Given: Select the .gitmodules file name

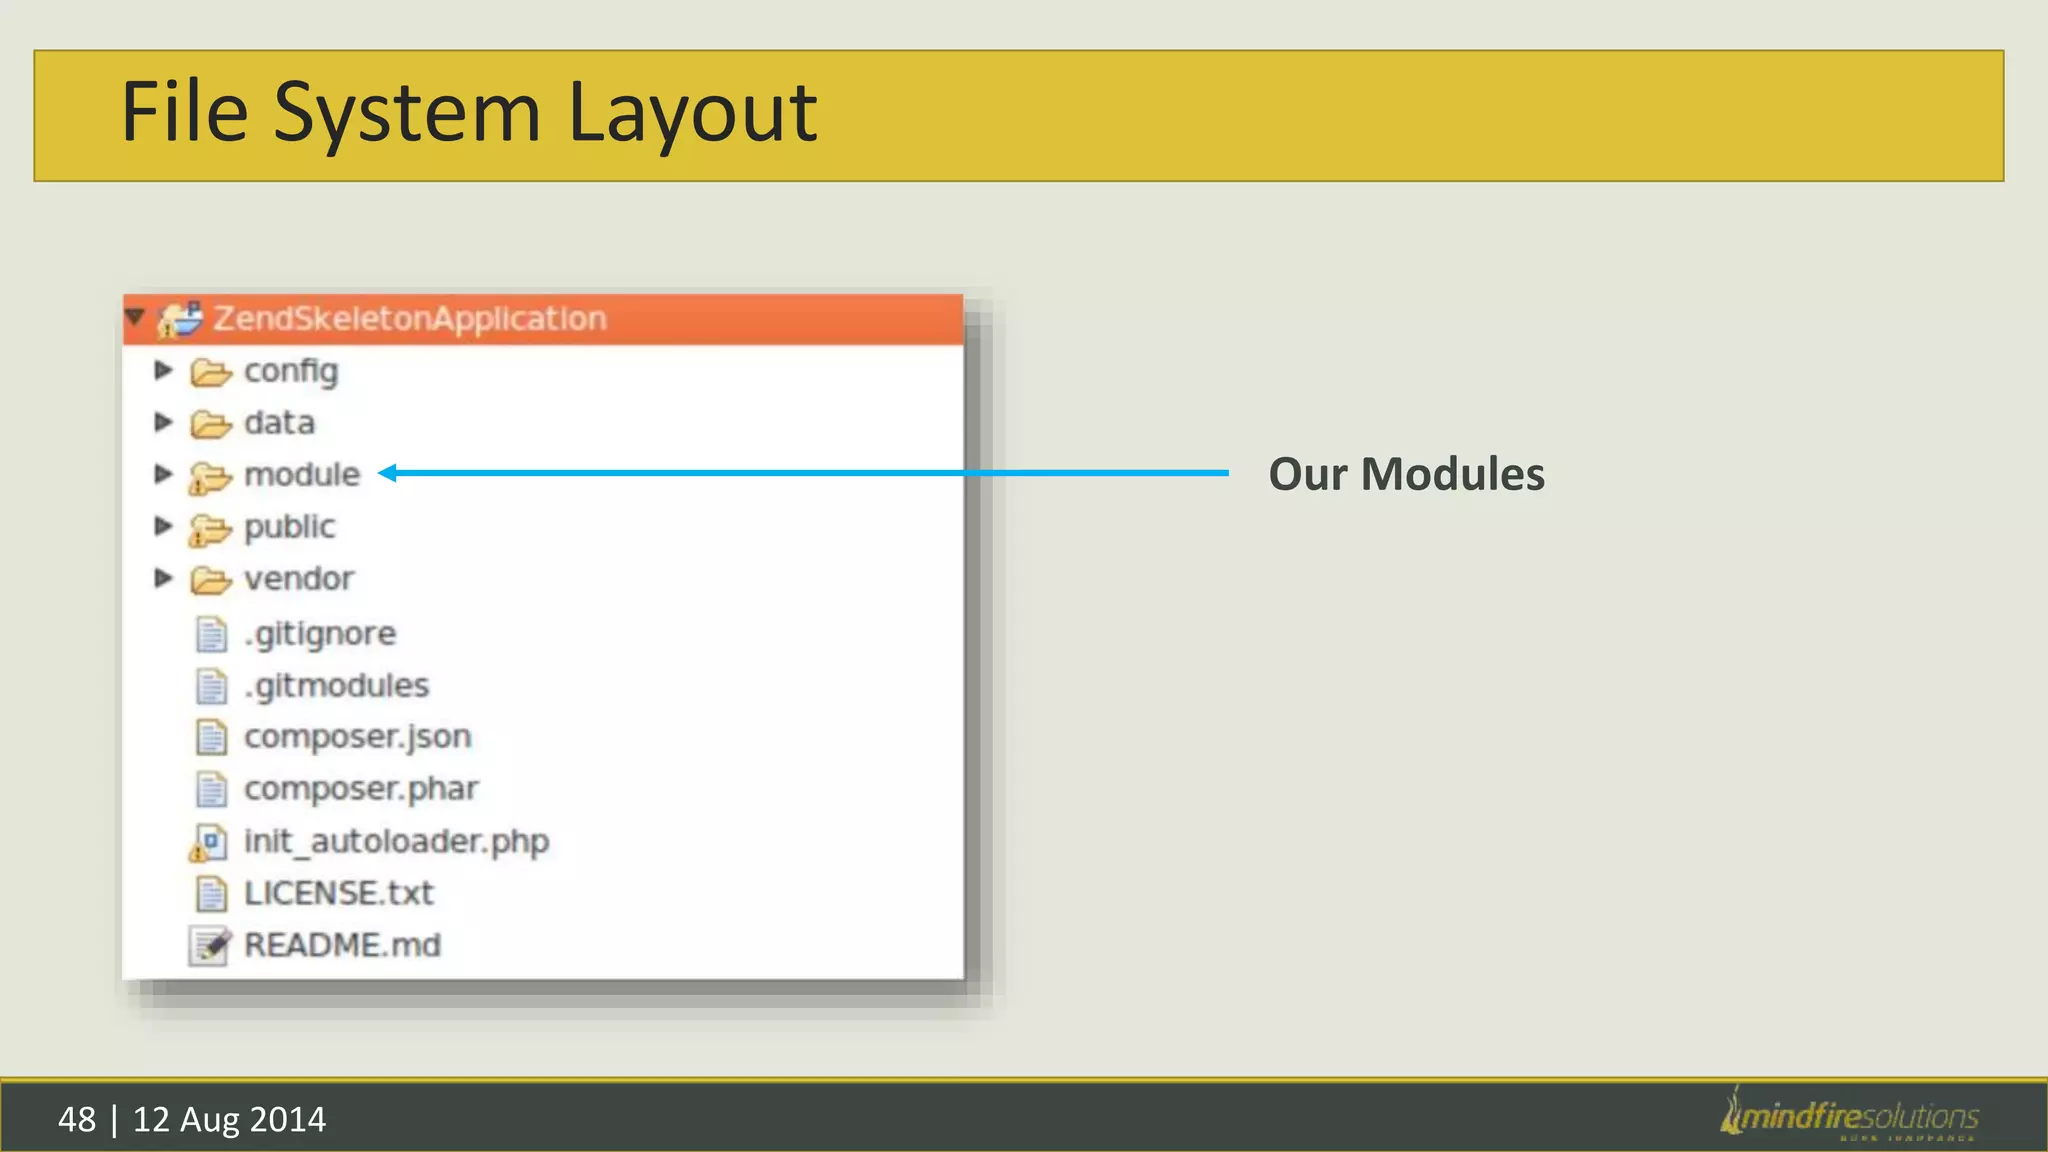Looking at the screenshot, I should 337,686.
